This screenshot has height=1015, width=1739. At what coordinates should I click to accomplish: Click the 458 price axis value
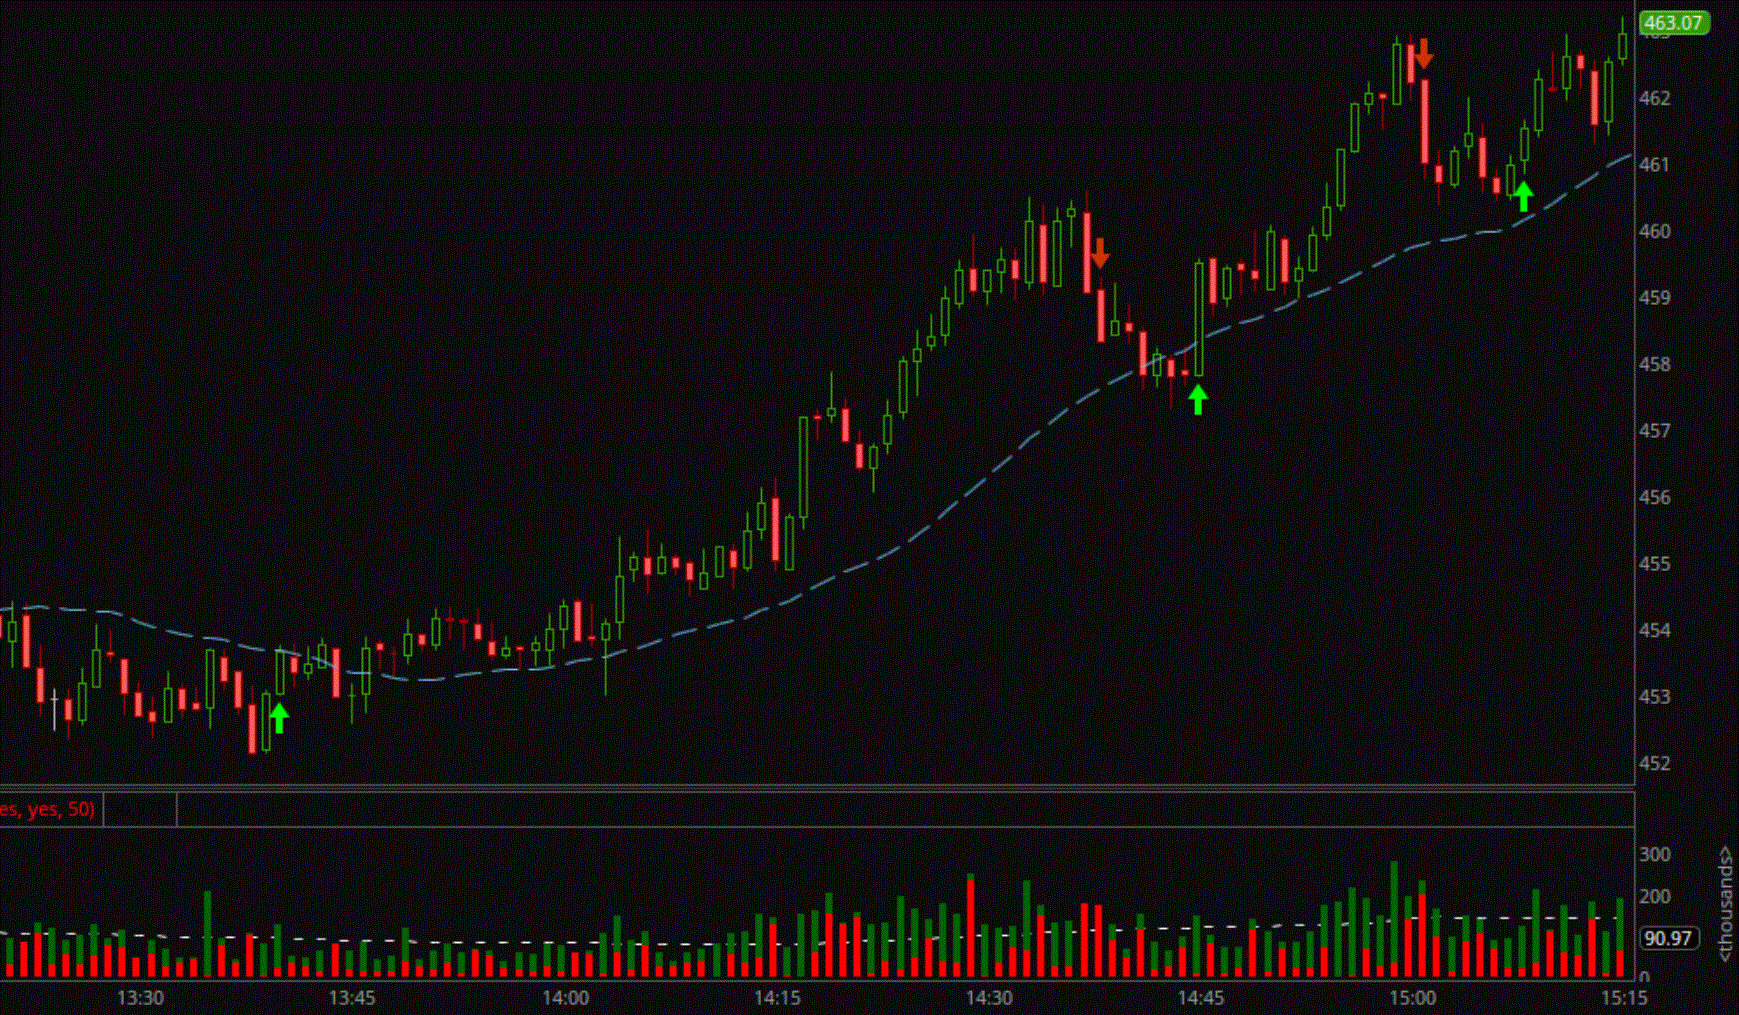point(1657,363)
